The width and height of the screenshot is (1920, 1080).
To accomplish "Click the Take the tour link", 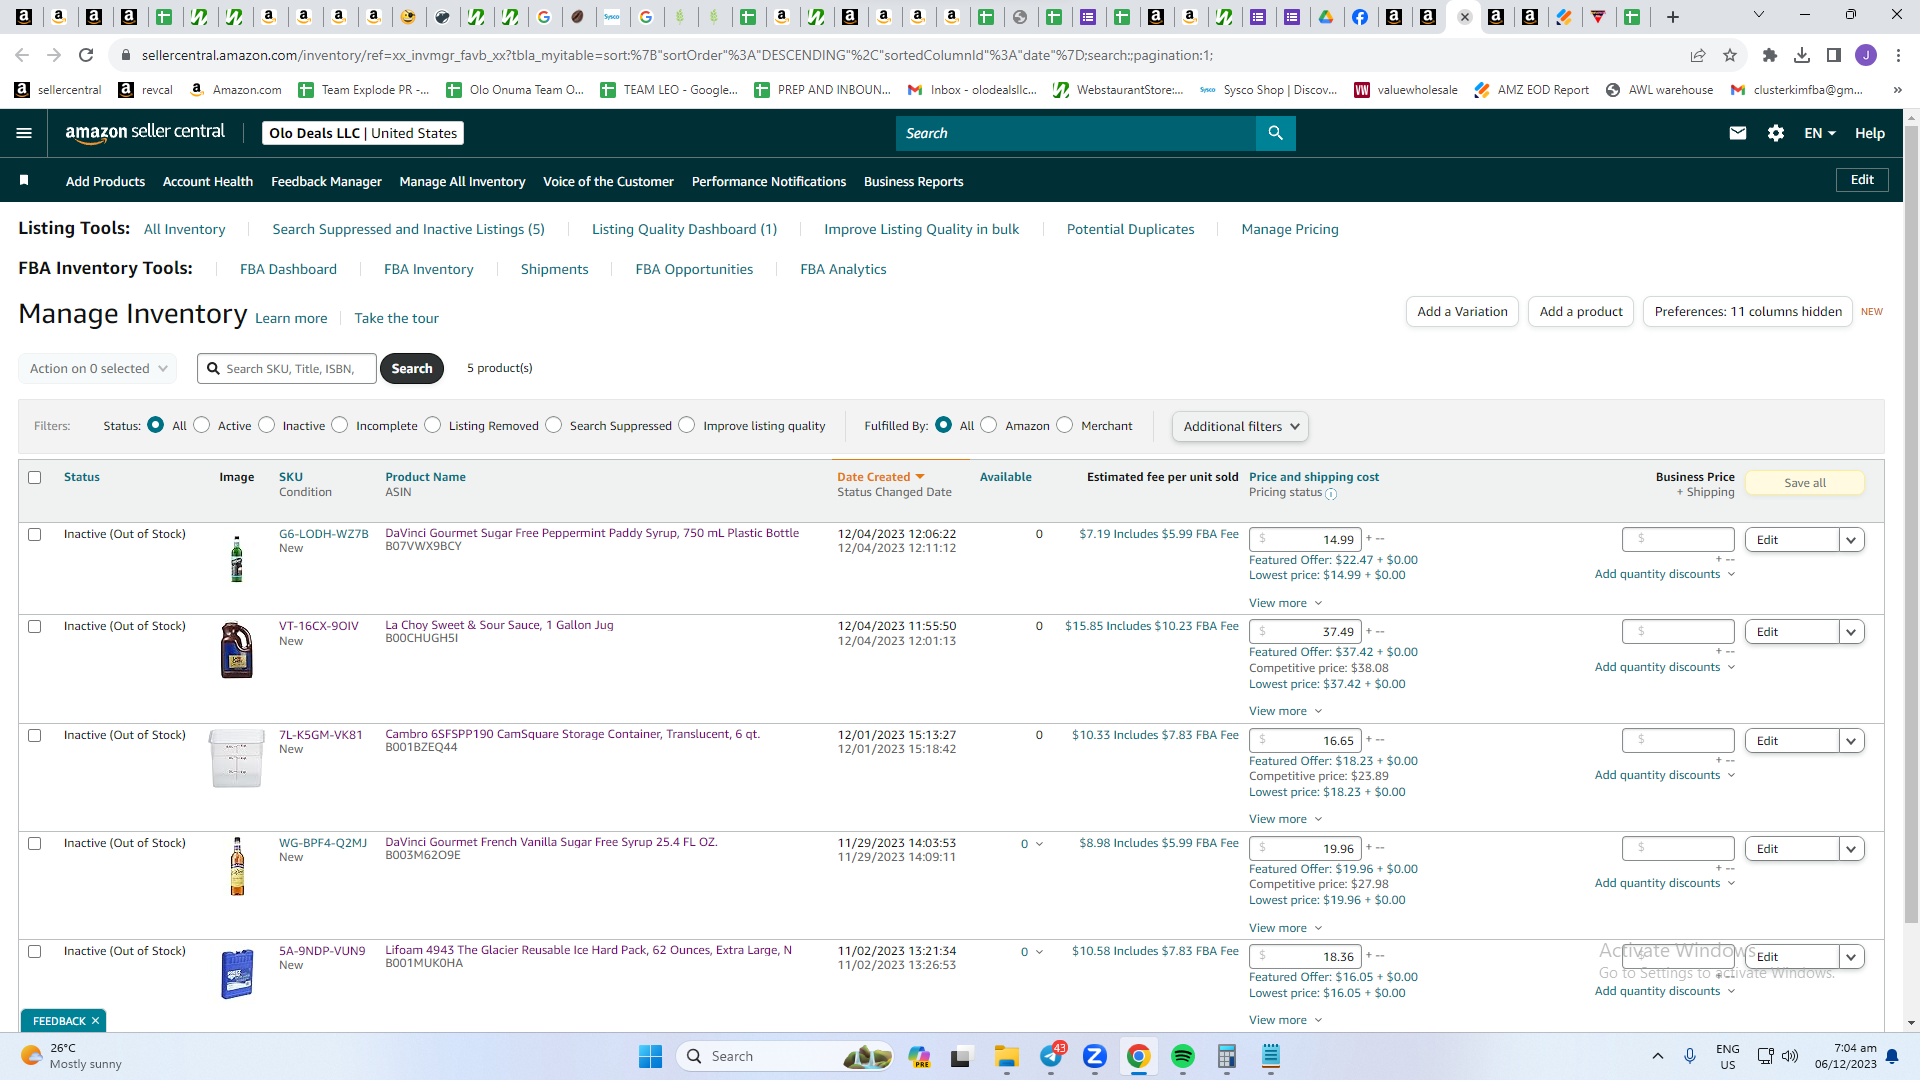I will [396, 318].
